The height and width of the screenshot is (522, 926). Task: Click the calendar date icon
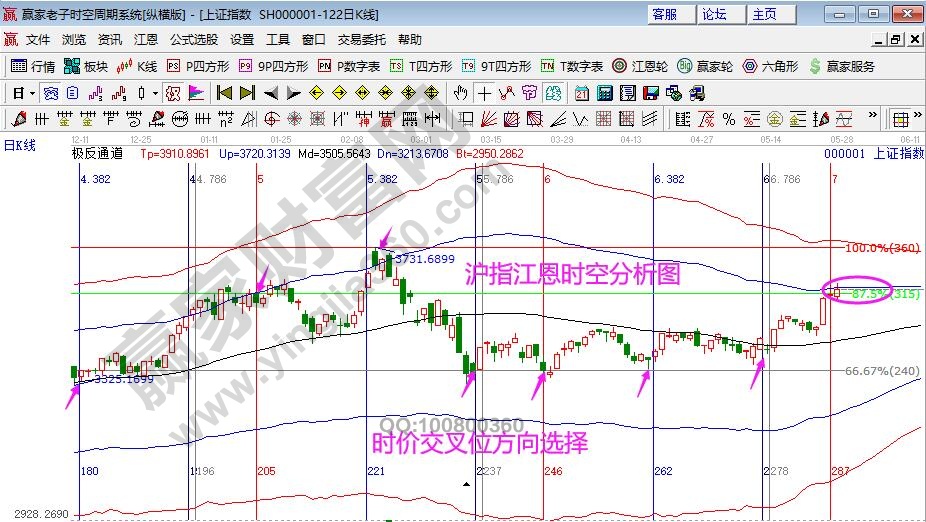tap(581, 93)
